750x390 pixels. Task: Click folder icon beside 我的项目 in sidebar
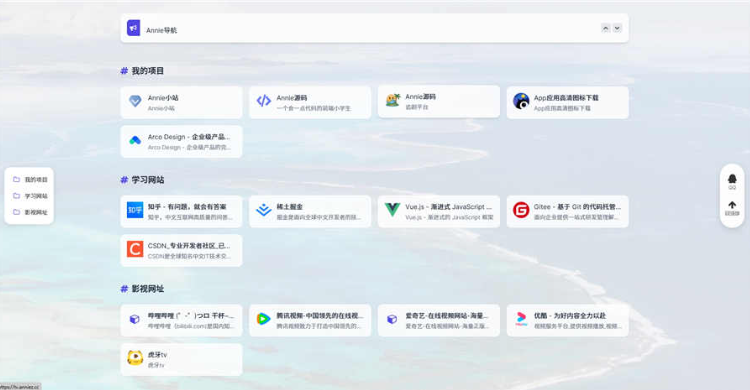point(16,179)
